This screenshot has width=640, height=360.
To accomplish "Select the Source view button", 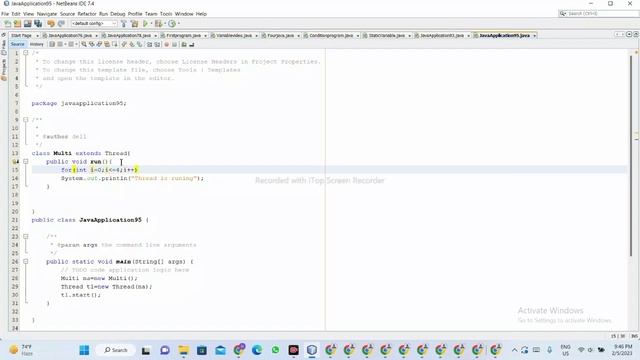I will (x=17, y=44).
